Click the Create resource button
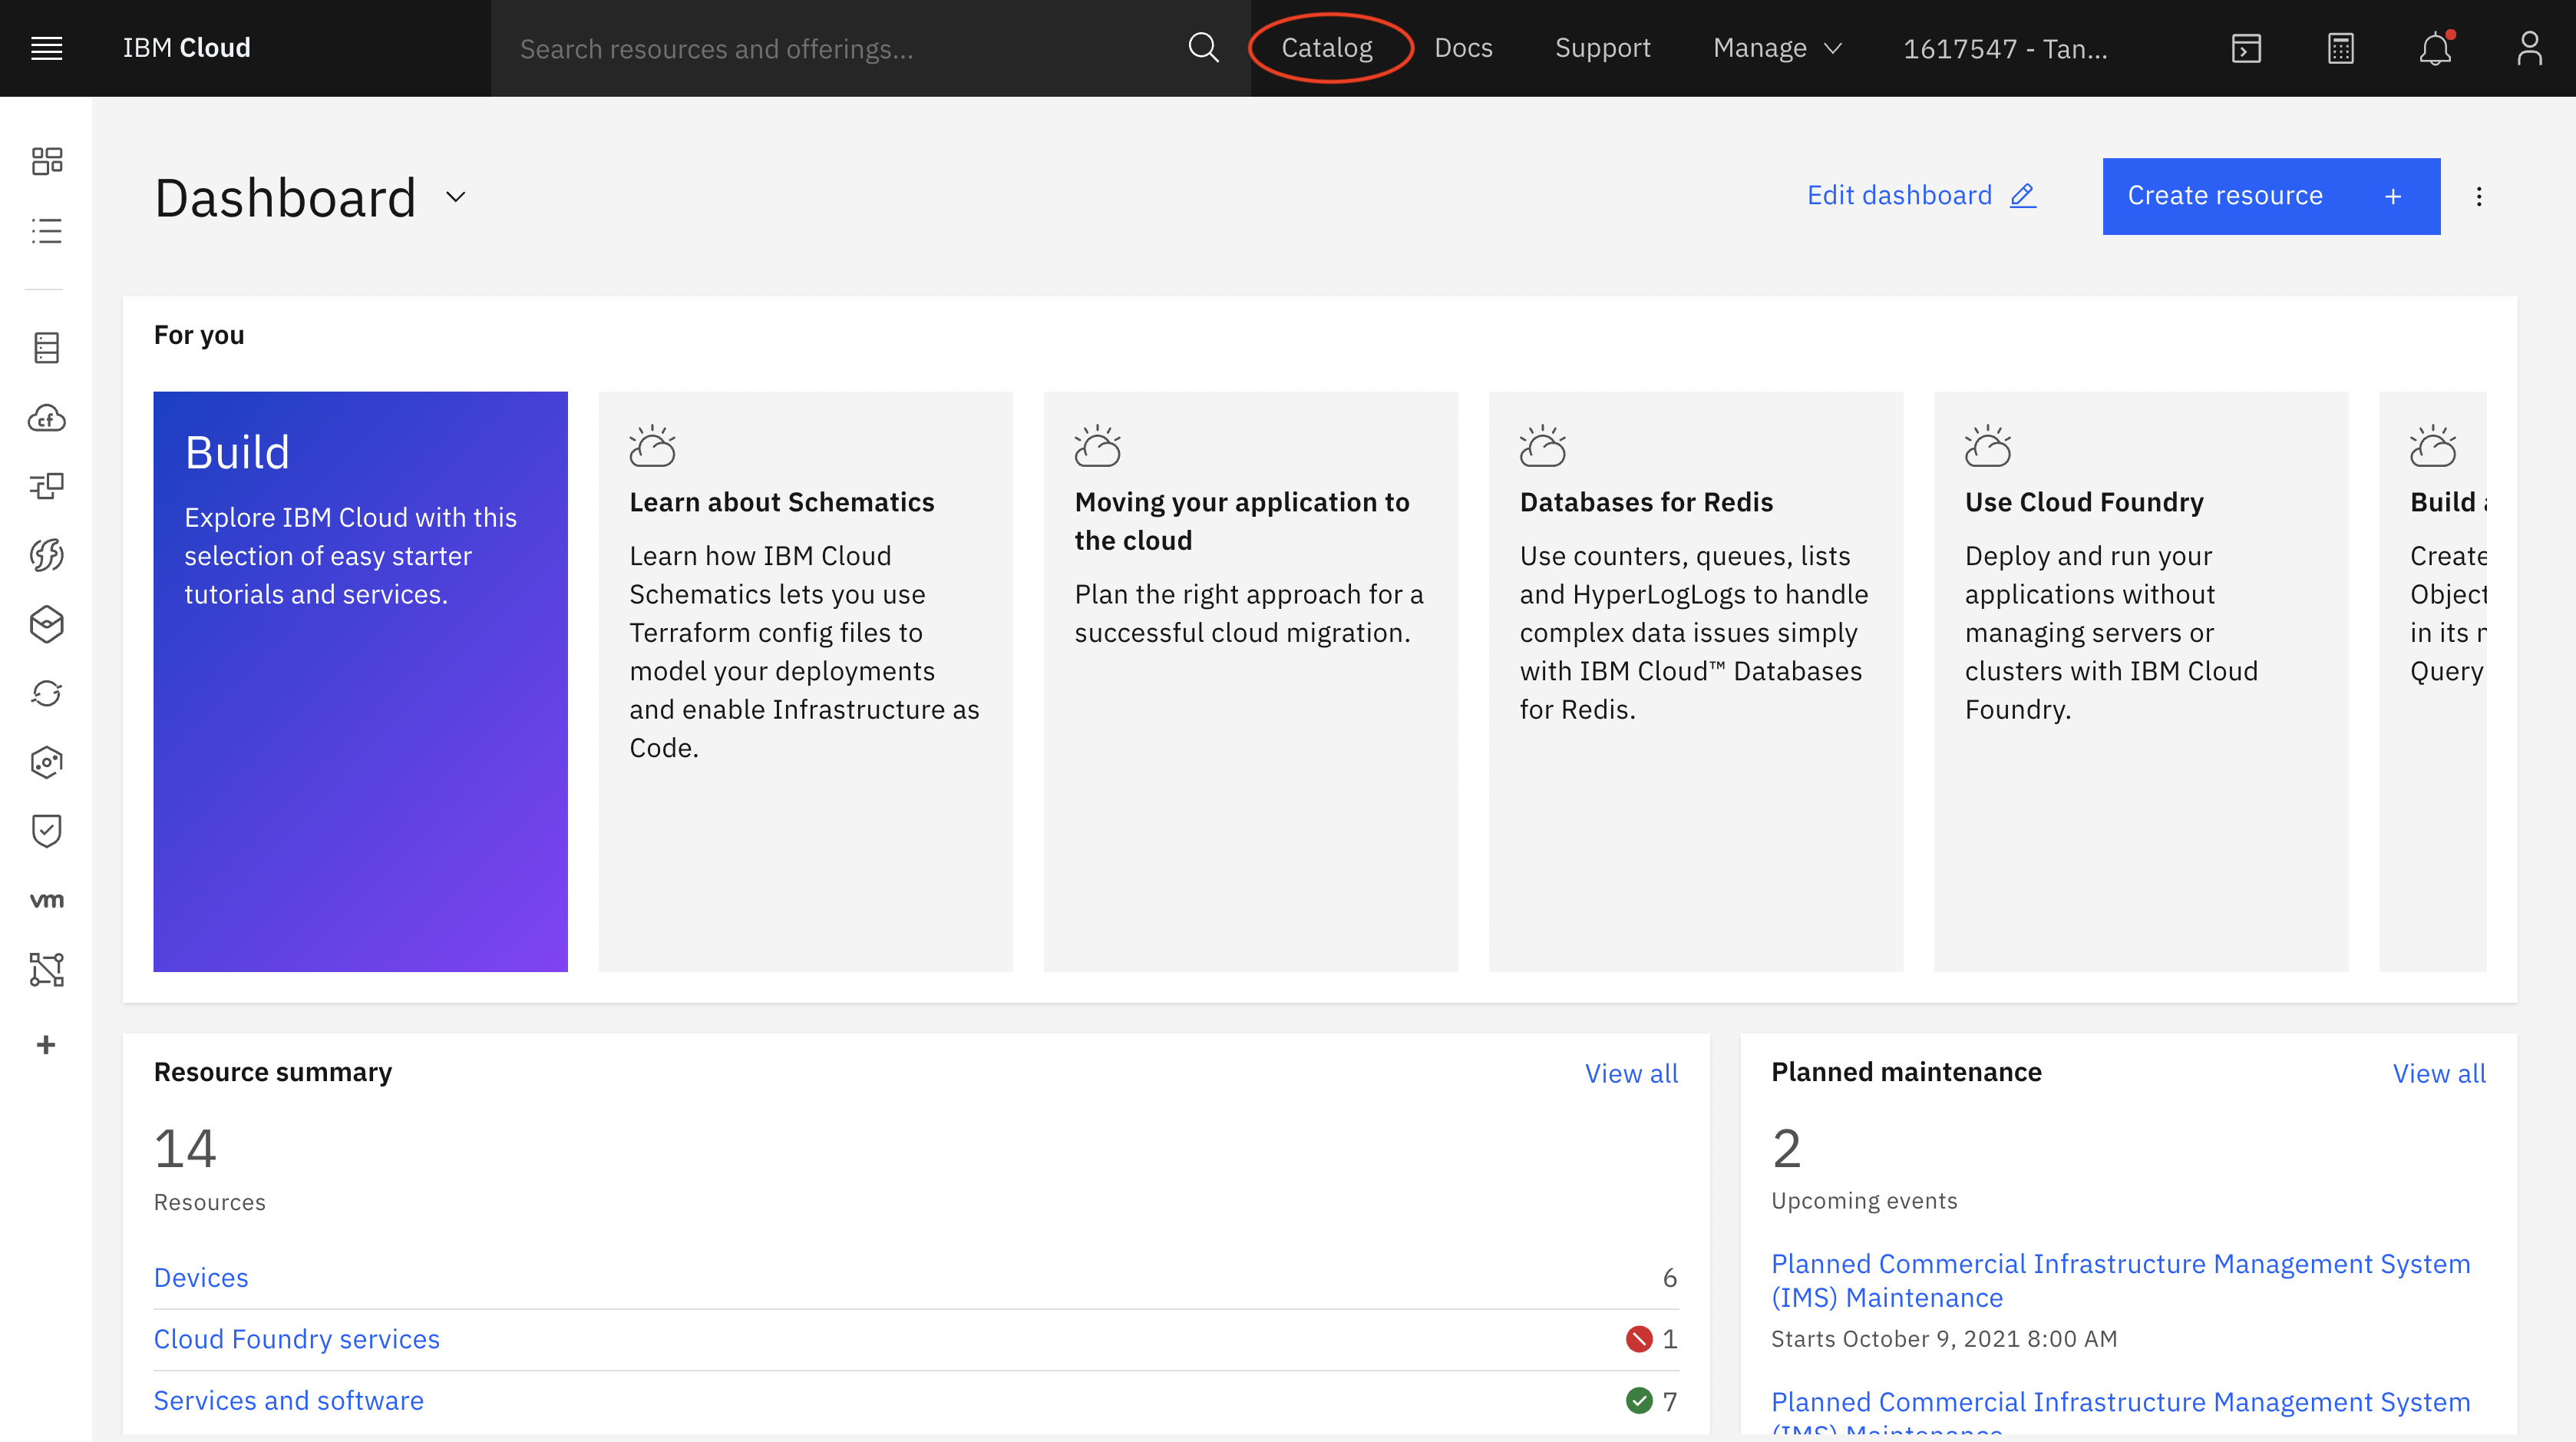Viewport: 2576px width, 1442px height. [x=2270, y=196]
